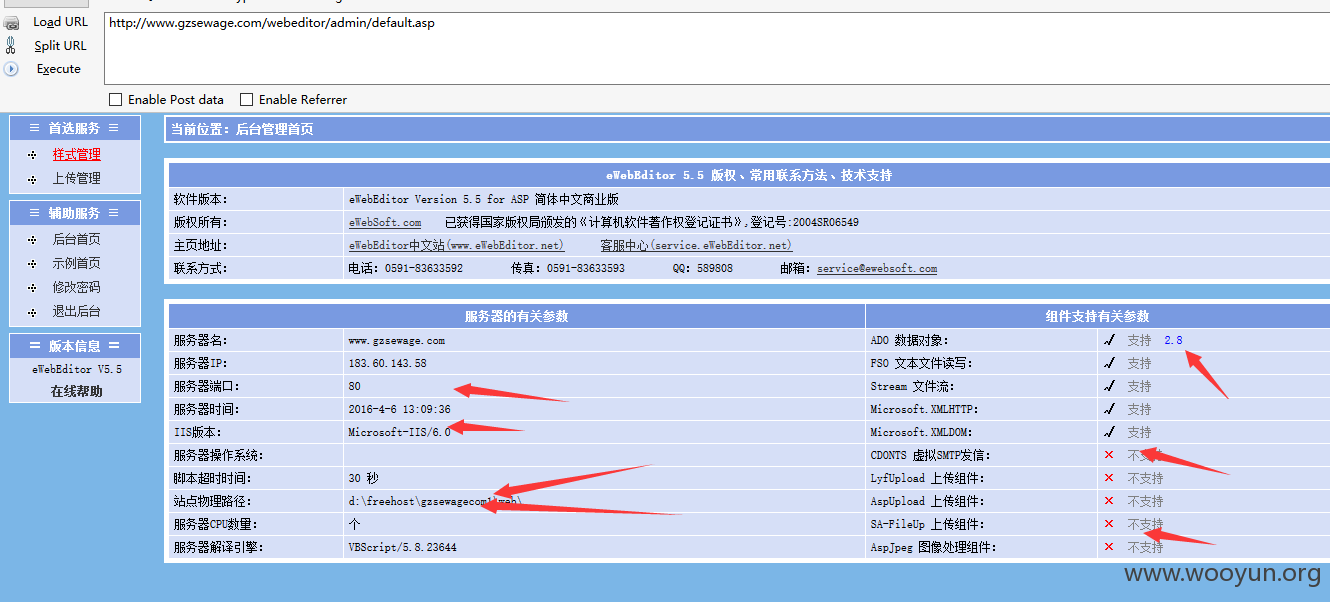1330x602 pixels.
Task: Click 退出后台 to log out
Action: (x=77, y=311)
